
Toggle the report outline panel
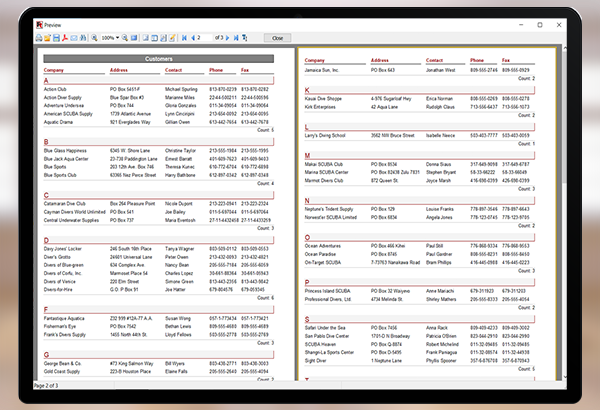coord(145,37)
